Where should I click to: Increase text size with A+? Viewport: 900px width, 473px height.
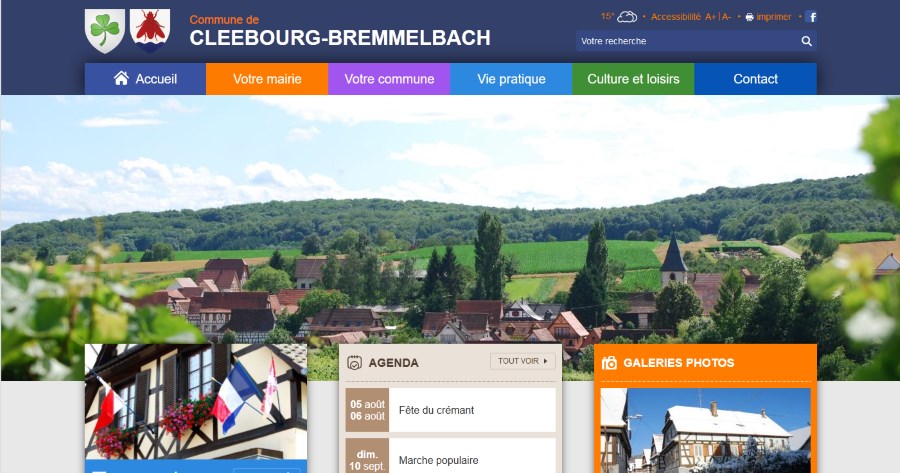point(710,17)
